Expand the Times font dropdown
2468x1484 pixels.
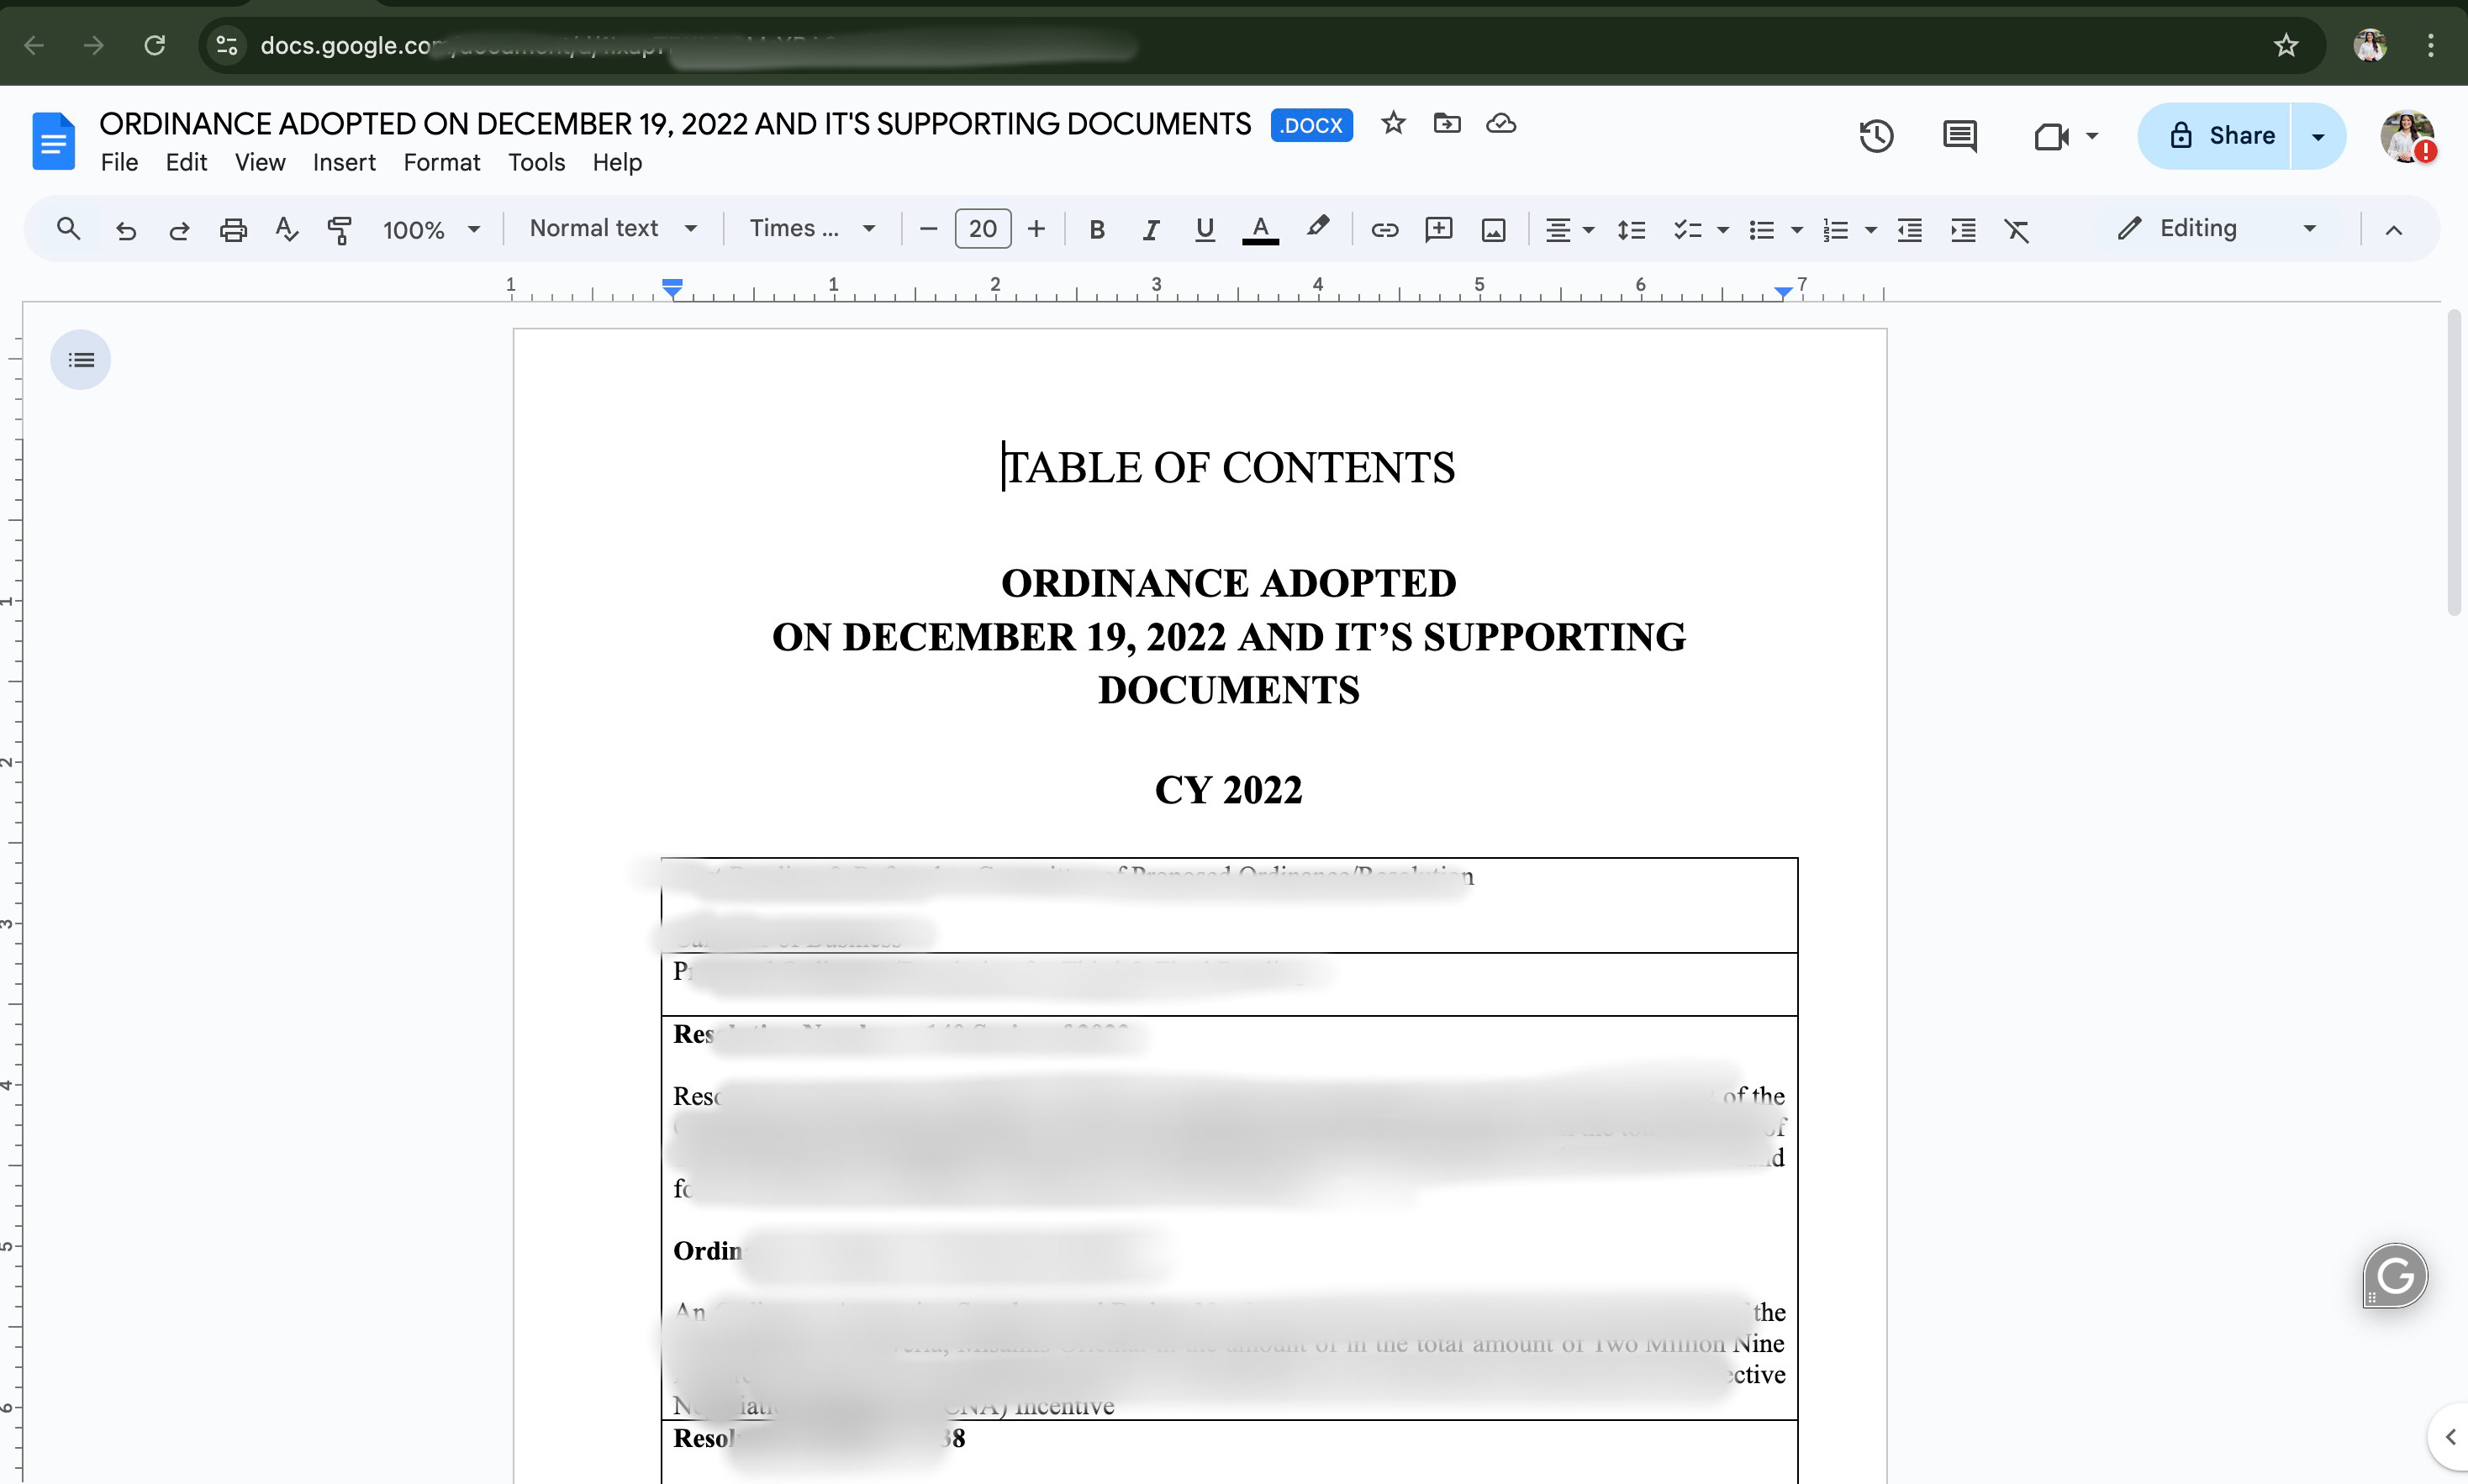tap(812, 229)
